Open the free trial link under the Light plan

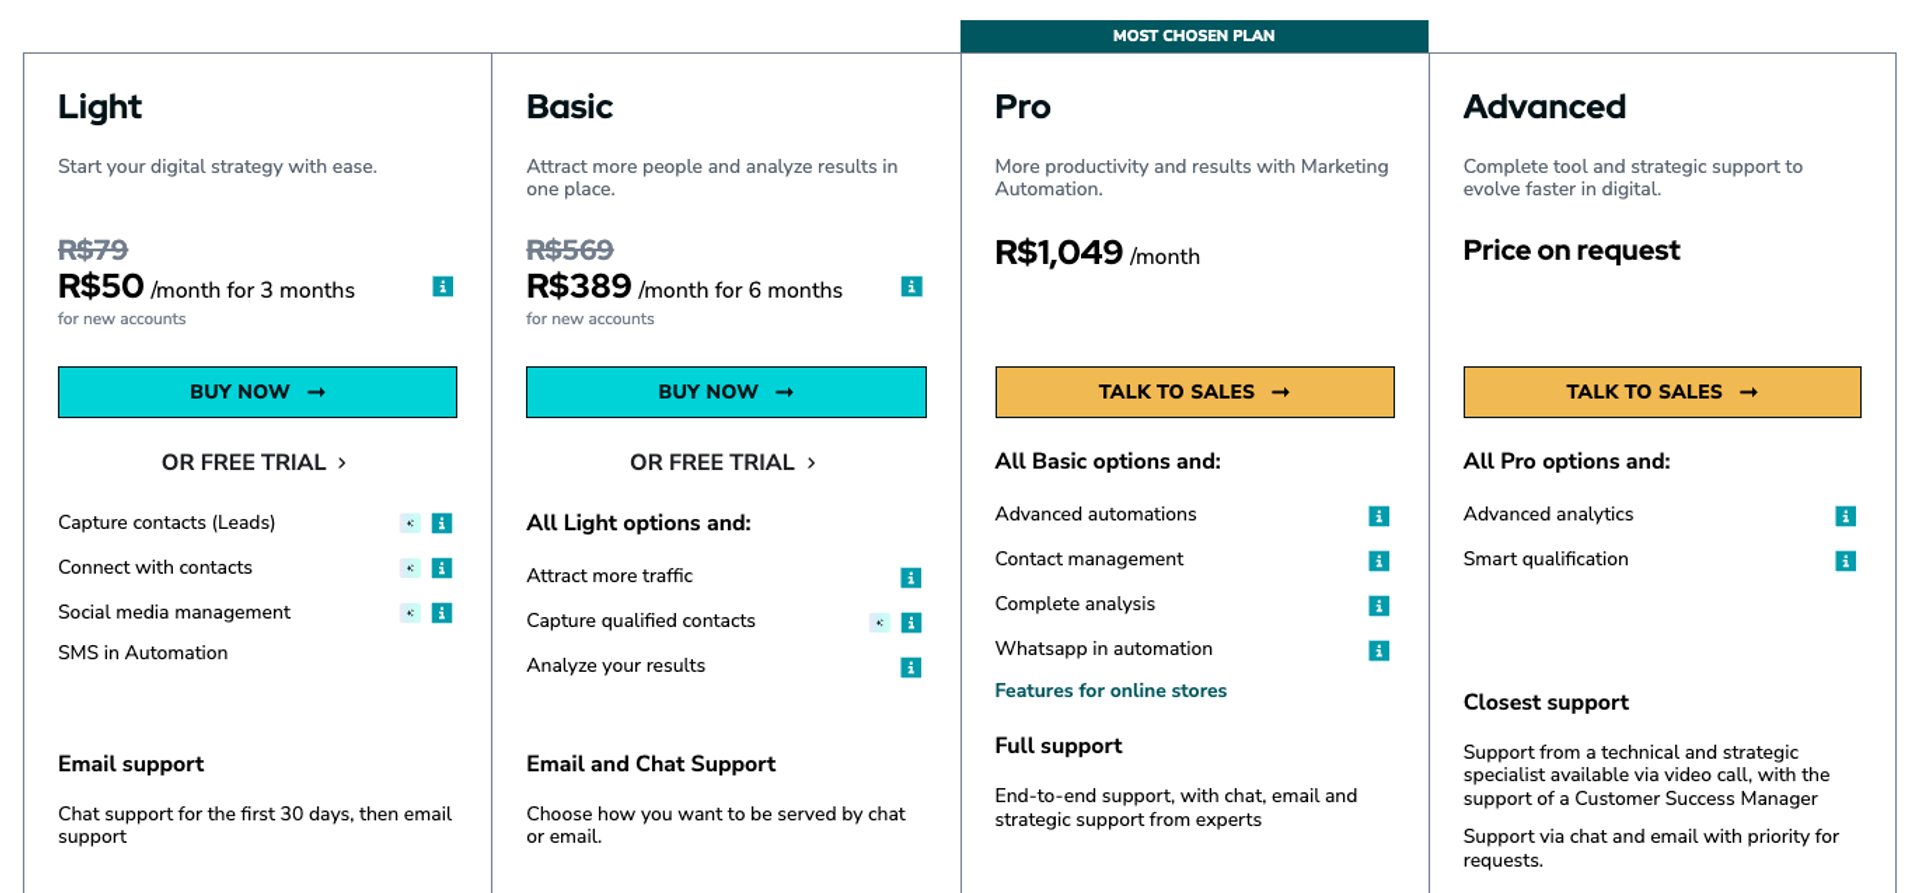coord(254,462)
